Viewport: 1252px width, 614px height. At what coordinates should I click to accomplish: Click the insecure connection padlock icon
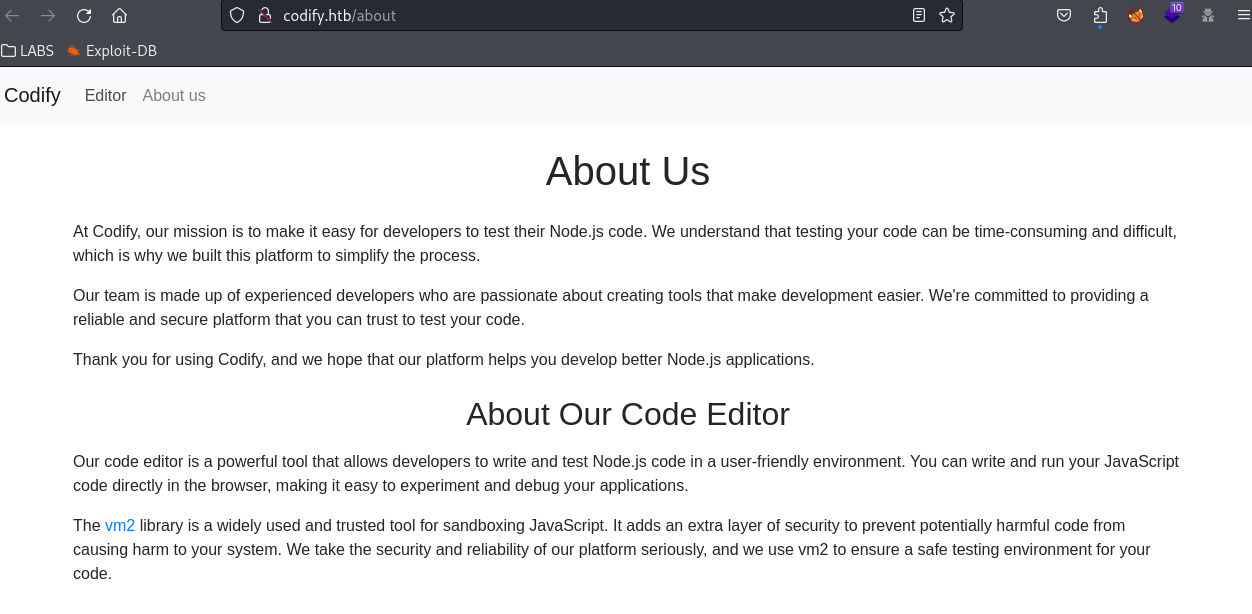(265, 15)
